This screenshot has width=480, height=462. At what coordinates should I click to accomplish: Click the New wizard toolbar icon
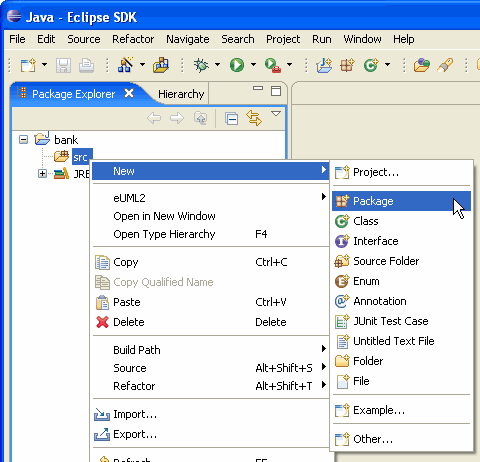[28, 65]
